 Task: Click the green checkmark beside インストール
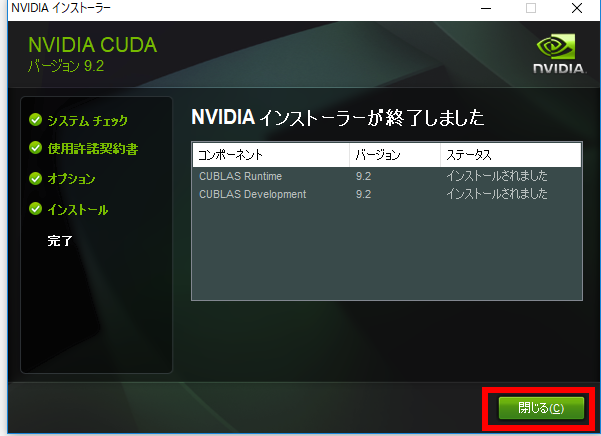tap(36, 210)
